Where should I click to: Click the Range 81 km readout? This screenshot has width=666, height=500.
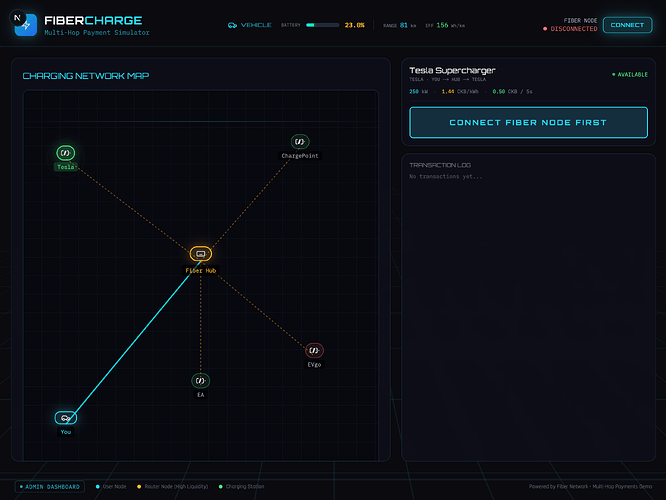pyautogui.click(x=400, y=25)
